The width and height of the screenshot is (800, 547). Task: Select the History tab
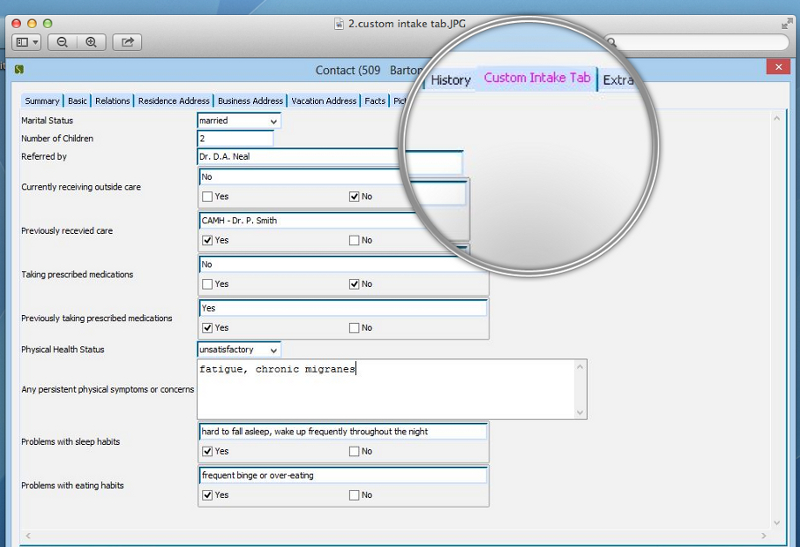pos(451,80)
